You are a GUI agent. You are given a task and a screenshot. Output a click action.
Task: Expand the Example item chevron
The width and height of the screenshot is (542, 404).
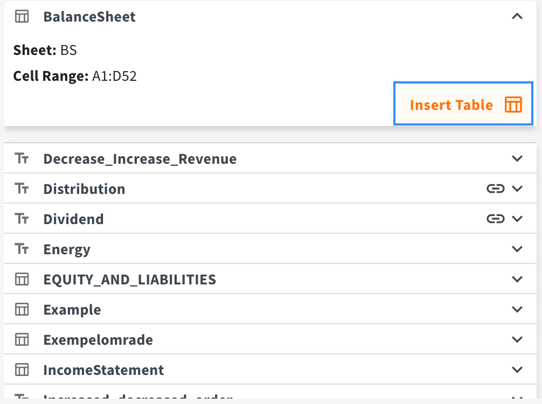pyautogui.click(x=517, y=309)
